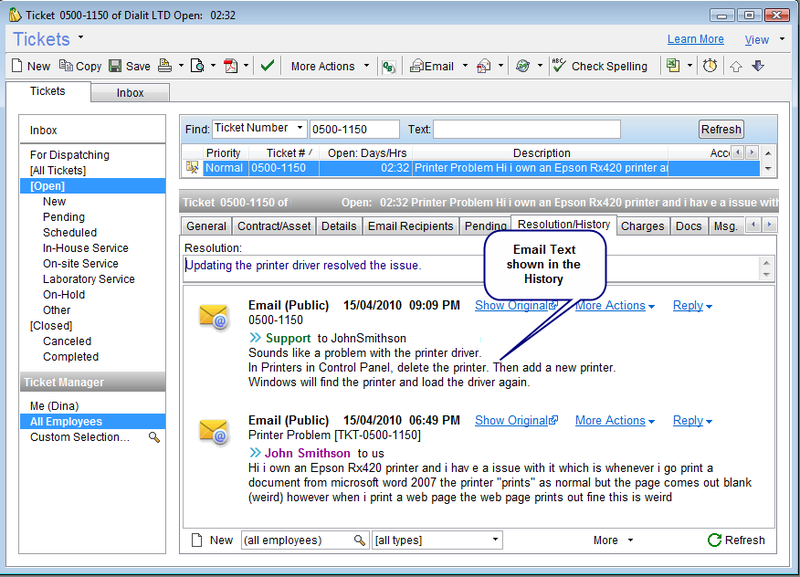Select Pending in the ticket status tree
The width and height of the screenshot is (800, 577).
(x=63, y=217)
